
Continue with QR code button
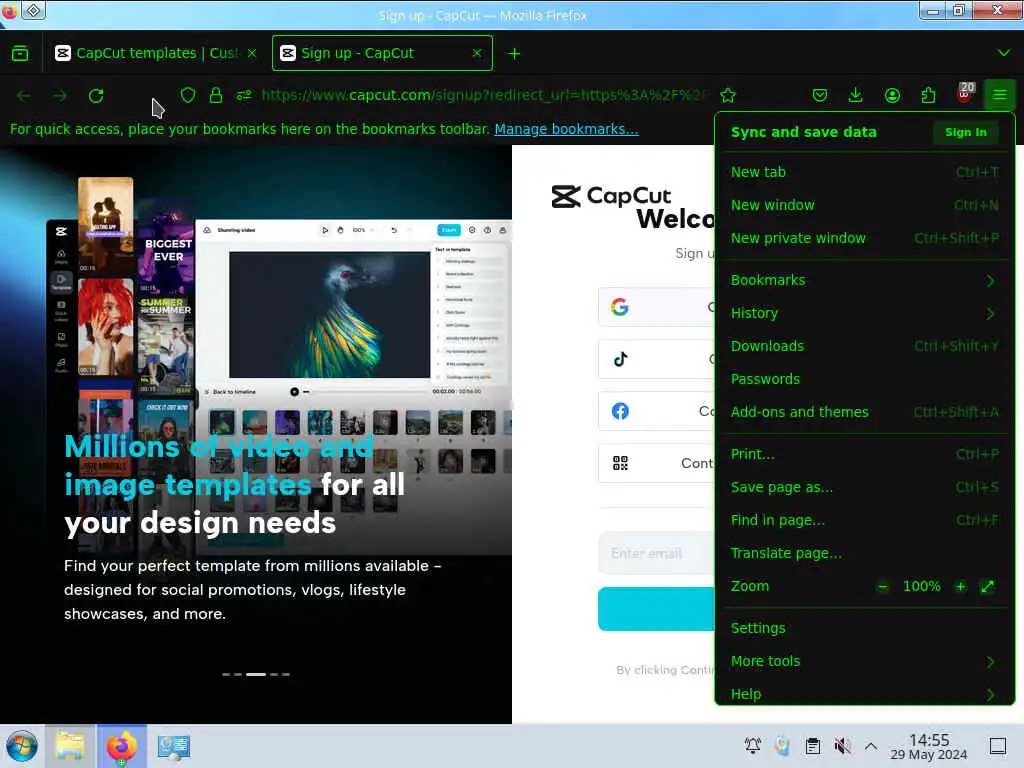pyautogui.click(x=656, y=463)
